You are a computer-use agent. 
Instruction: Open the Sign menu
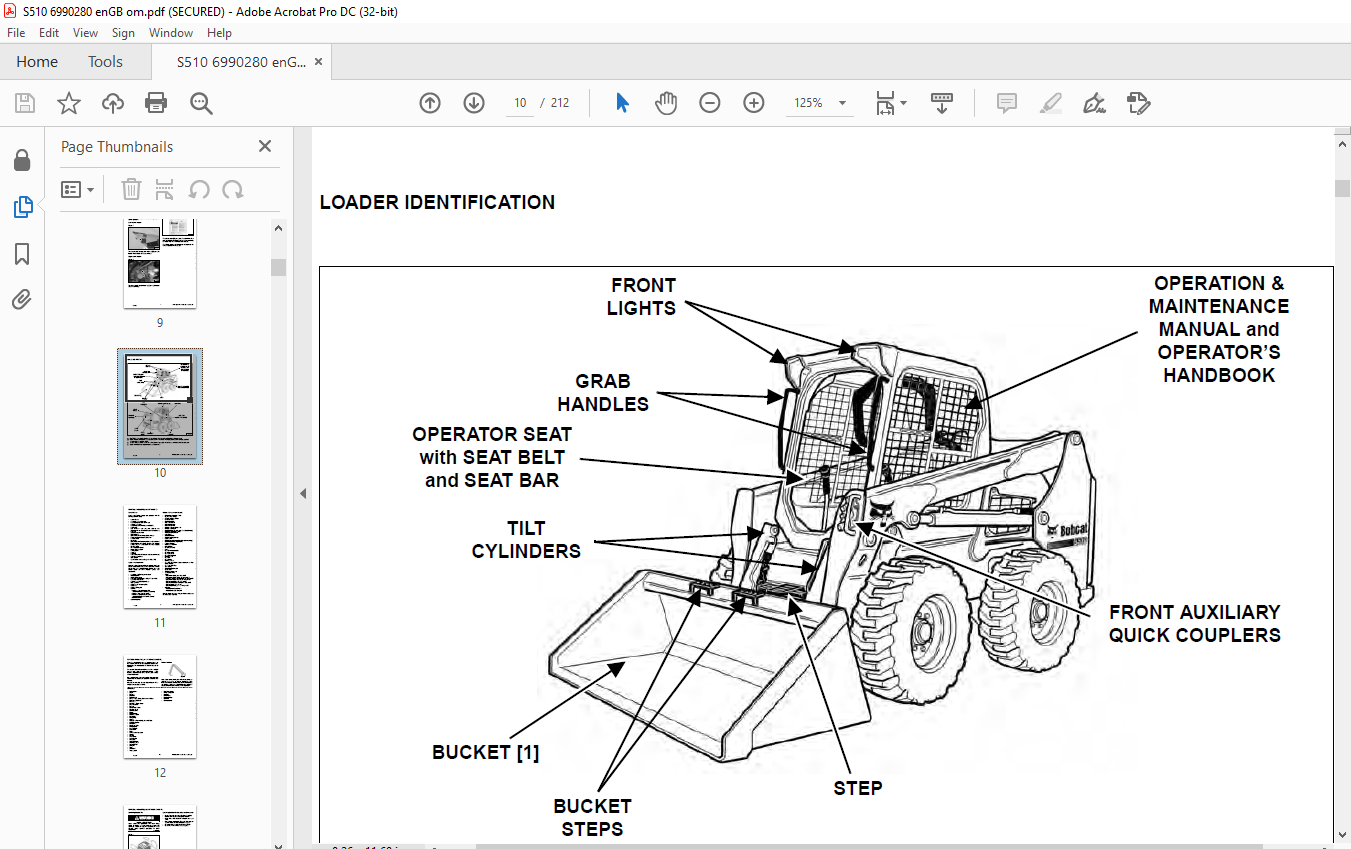click(123, 33)
